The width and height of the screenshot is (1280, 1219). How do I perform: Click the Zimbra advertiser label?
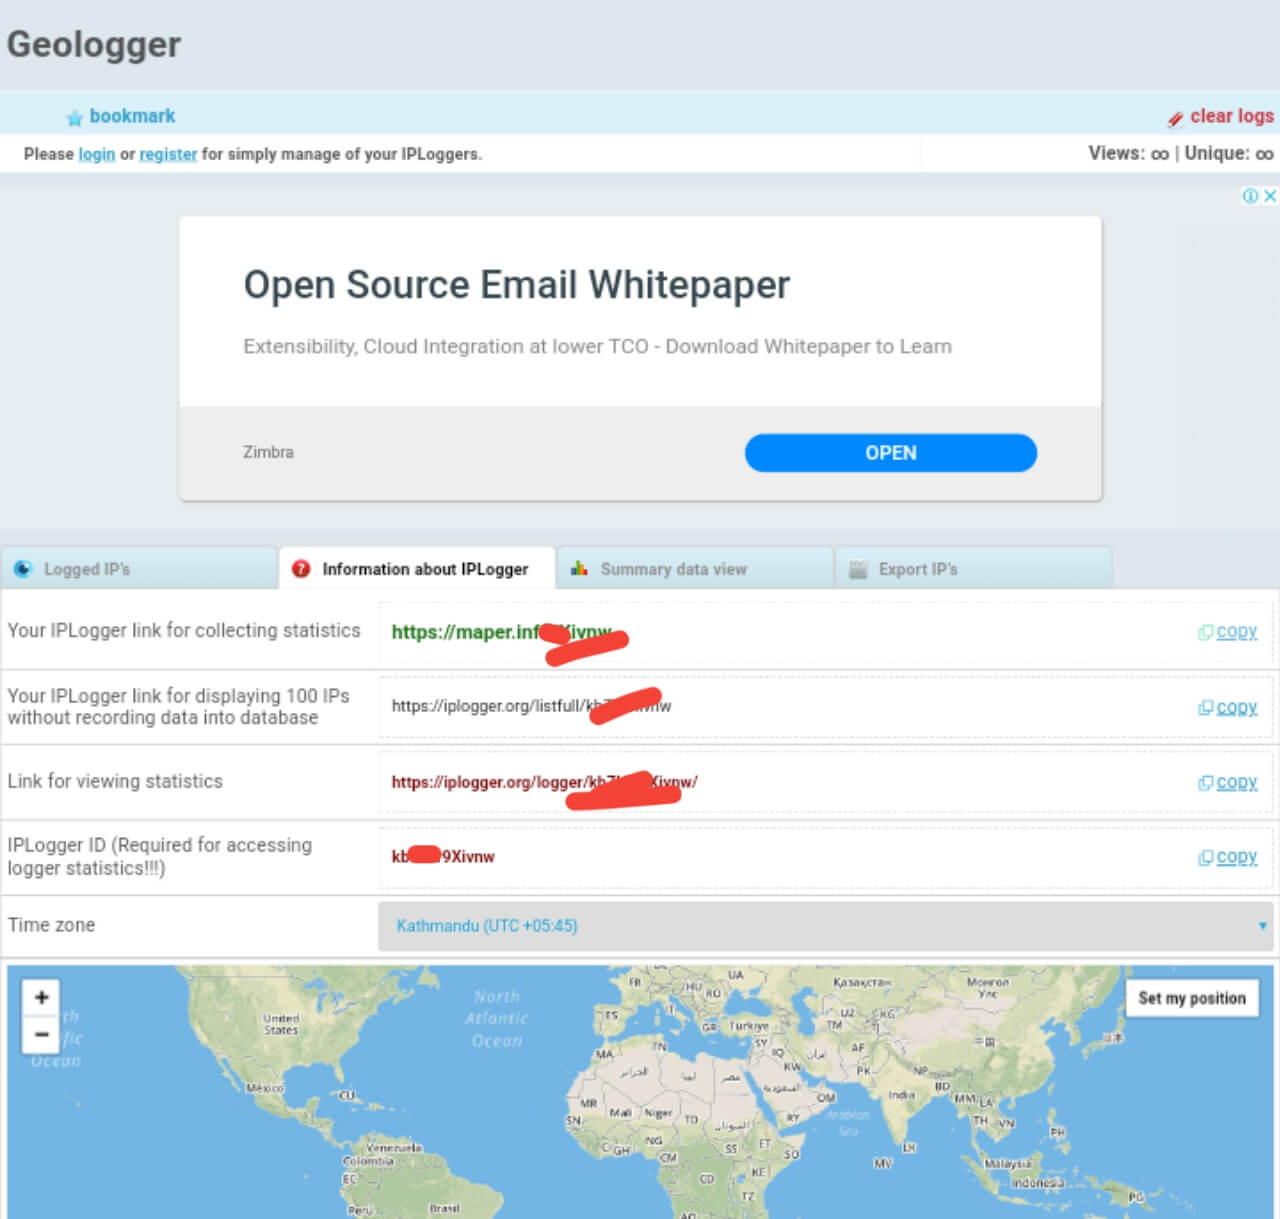click(268, 452)
